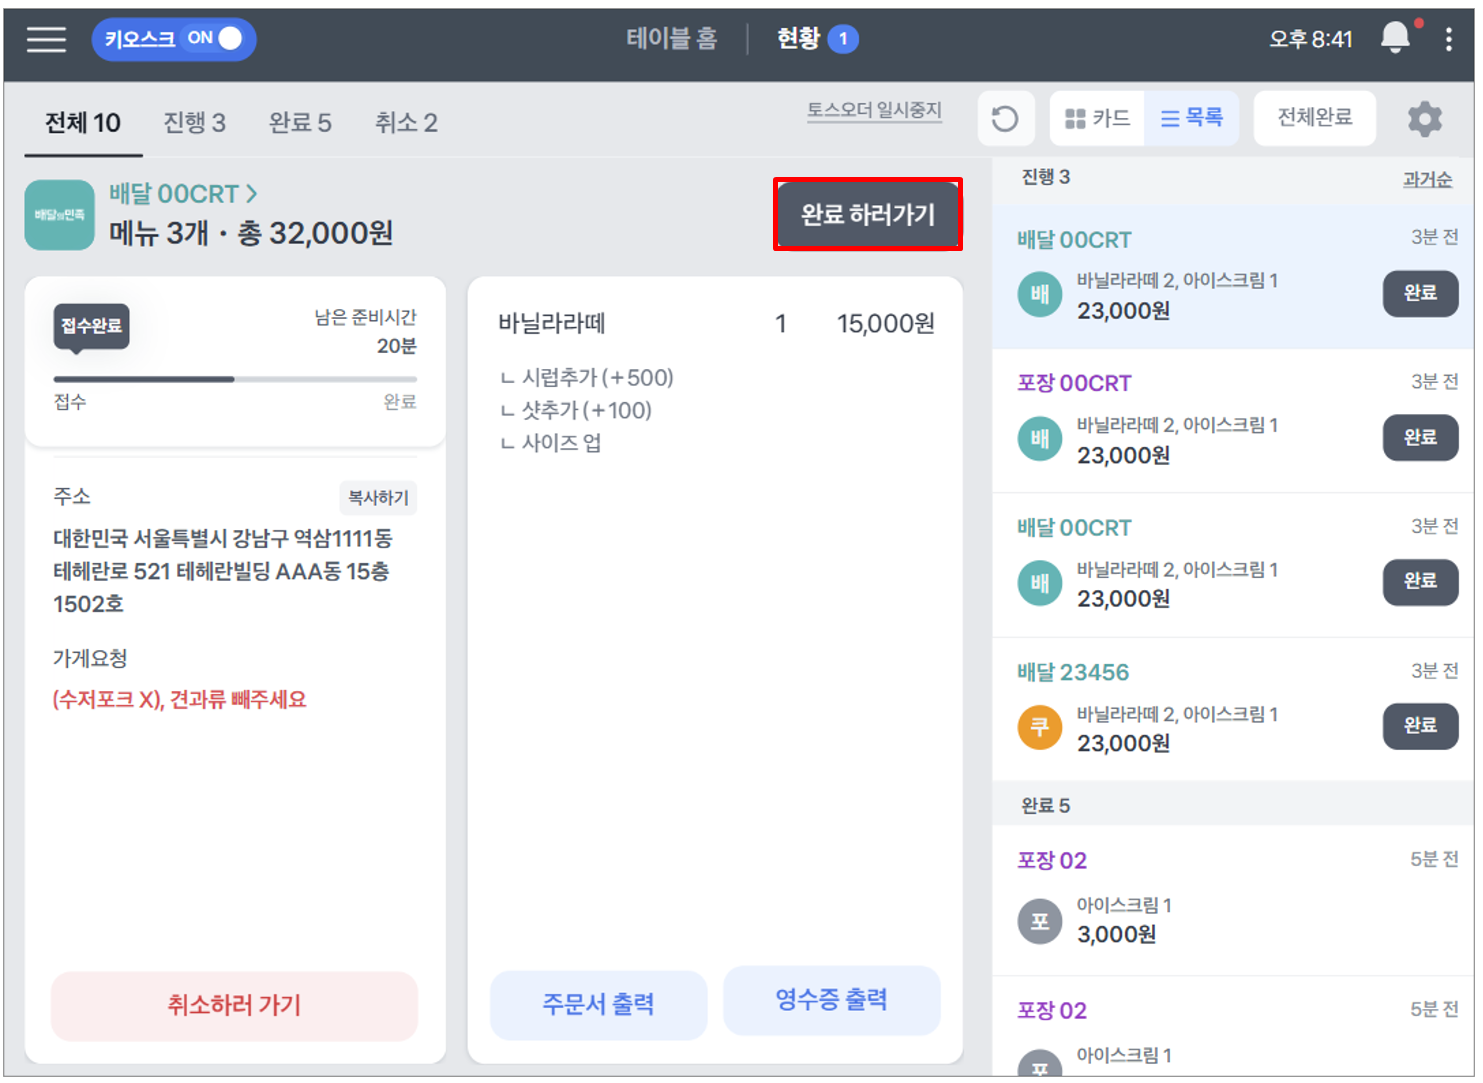Click the 완료 하러가기 button

tap(868, 214)
